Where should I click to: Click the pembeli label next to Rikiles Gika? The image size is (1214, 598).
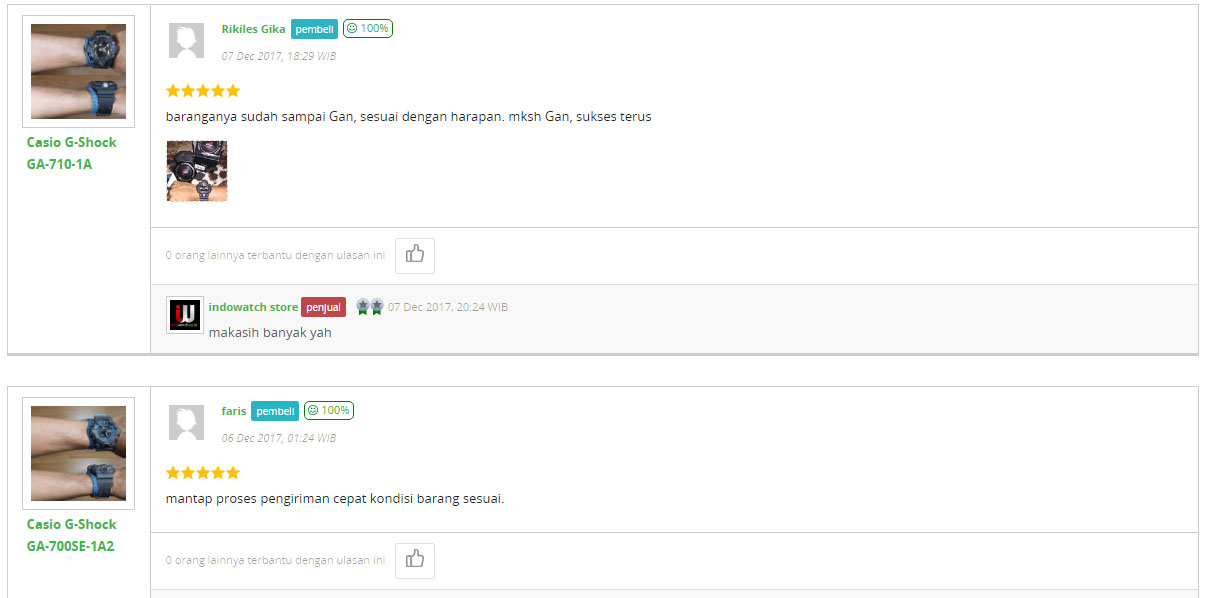pyautogui.click(x=314, y=29)
